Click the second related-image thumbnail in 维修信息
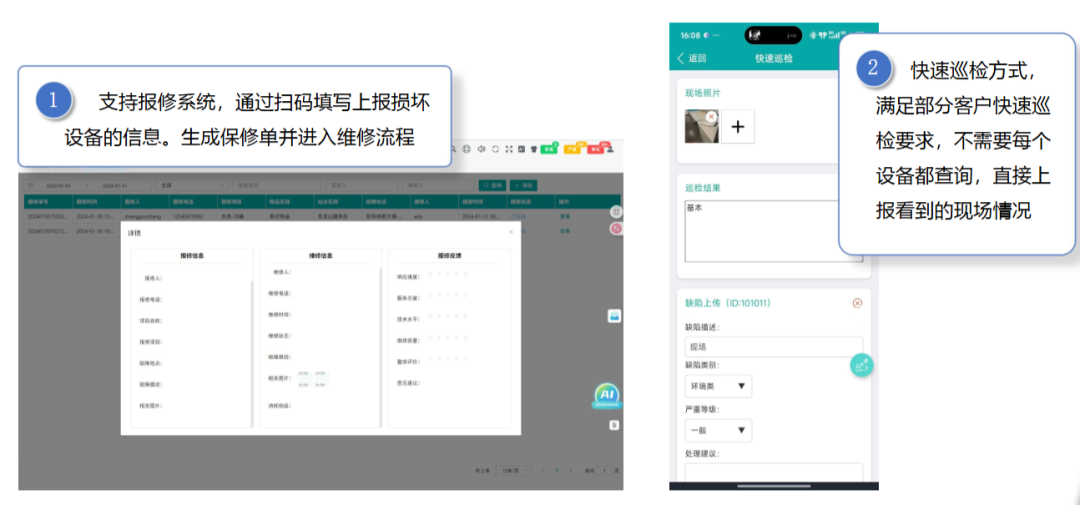This screenshot has width=1080, height=505. click(320, 379)
